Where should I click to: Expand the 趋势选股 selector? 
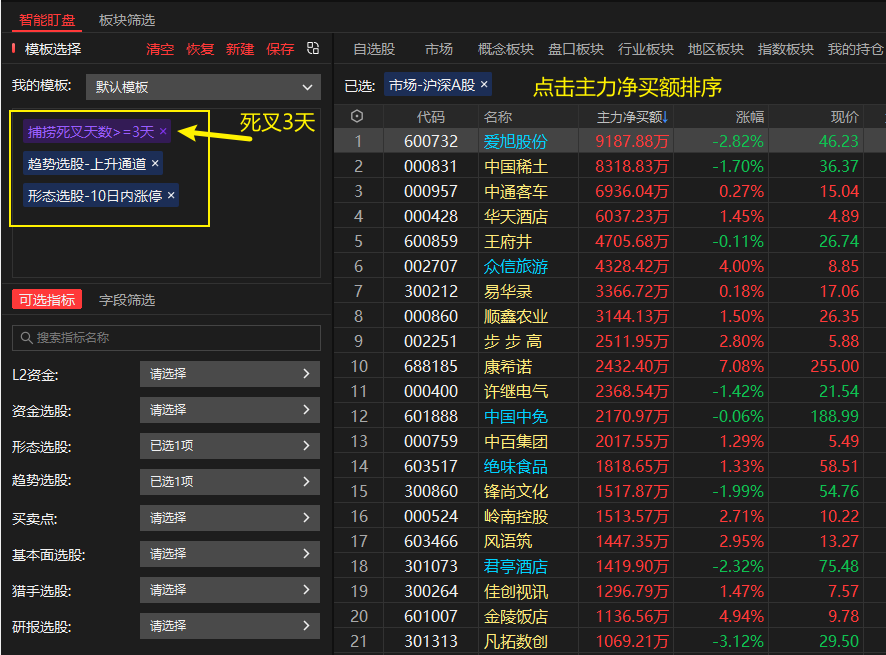click(230, 482)
